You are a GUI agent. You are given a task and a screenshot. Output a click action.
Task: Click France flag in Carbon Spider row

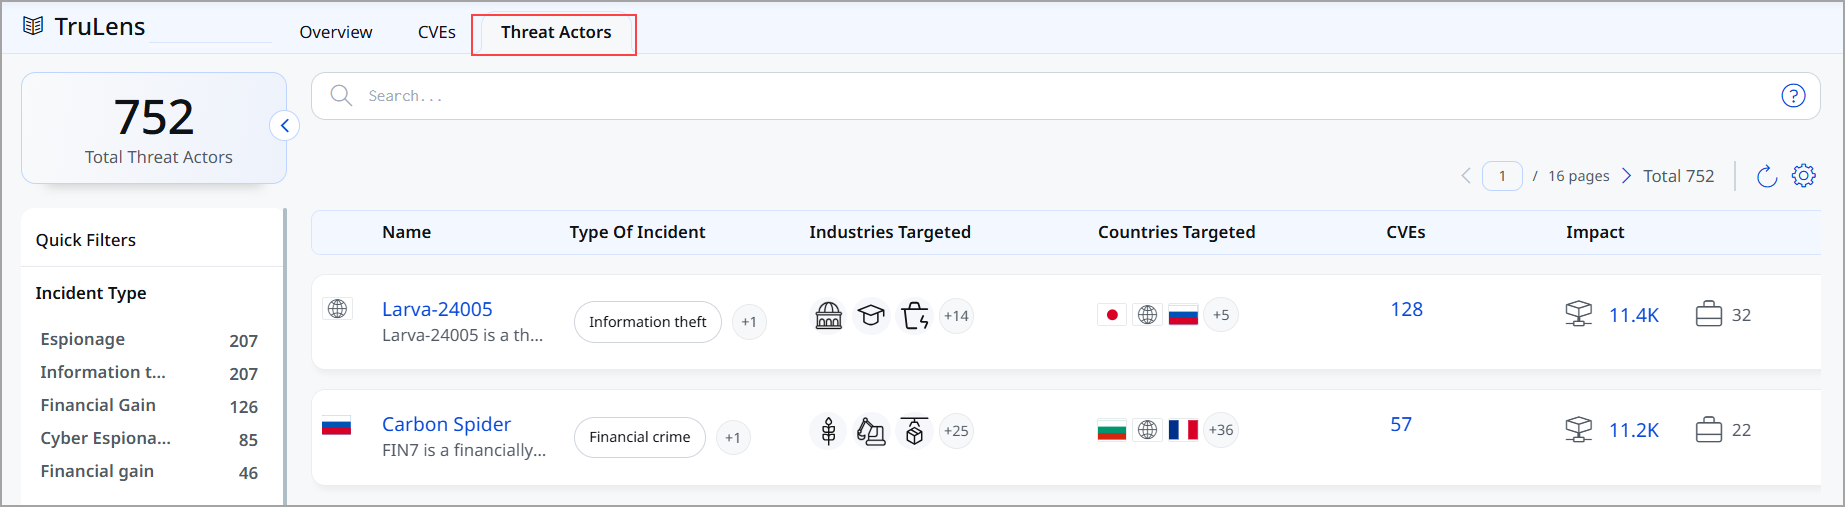1183,430
